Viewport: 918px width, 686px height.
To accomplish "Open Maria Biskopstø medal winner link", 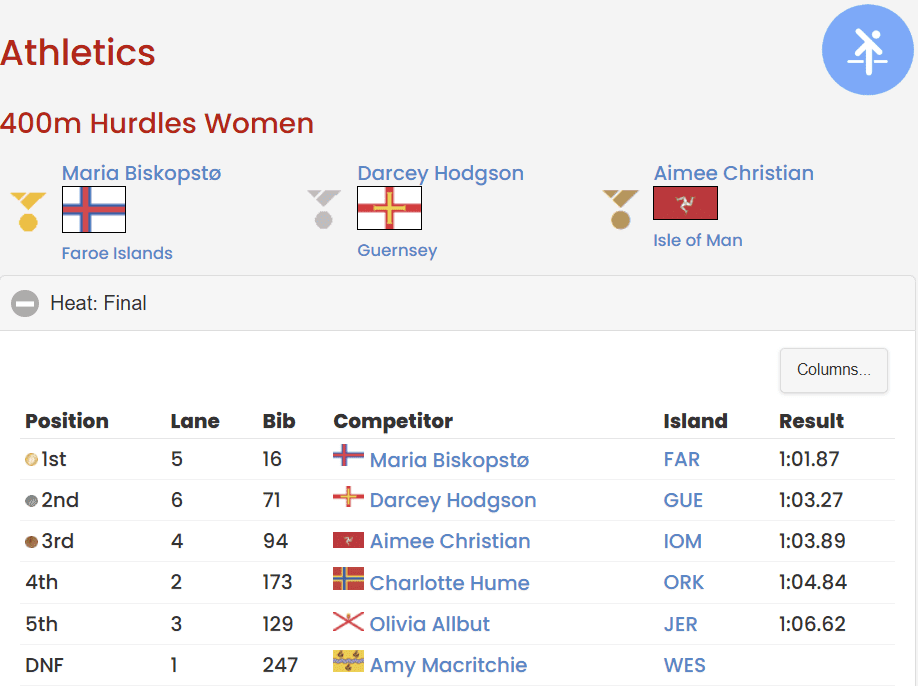I will (141, 173).
